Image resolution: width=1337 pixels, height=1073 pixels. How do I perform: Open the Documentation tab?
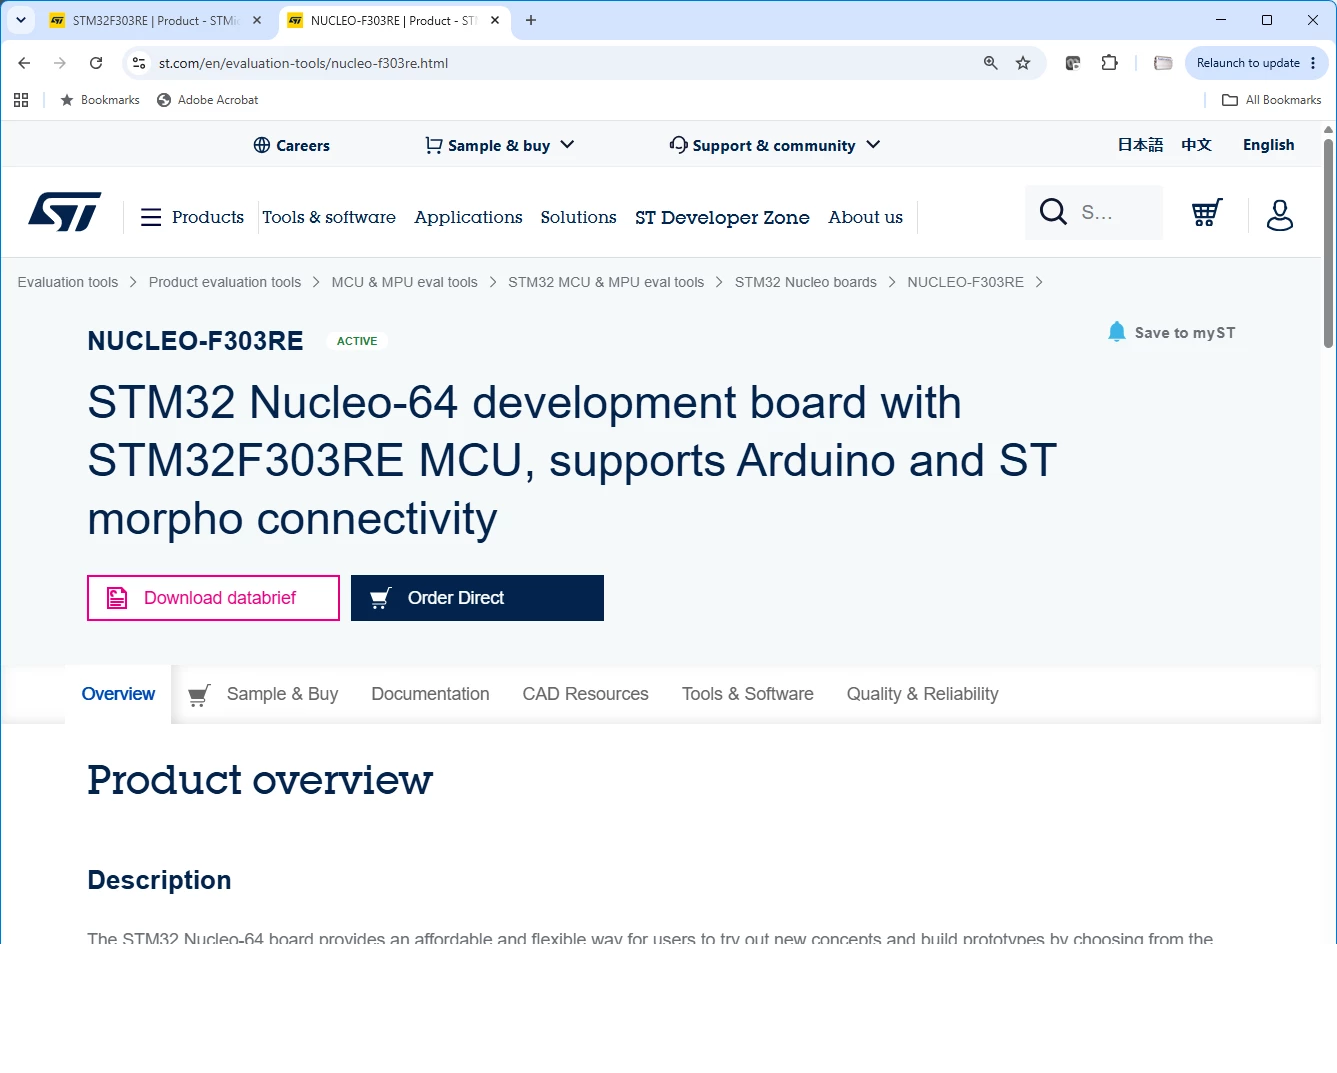430,694
